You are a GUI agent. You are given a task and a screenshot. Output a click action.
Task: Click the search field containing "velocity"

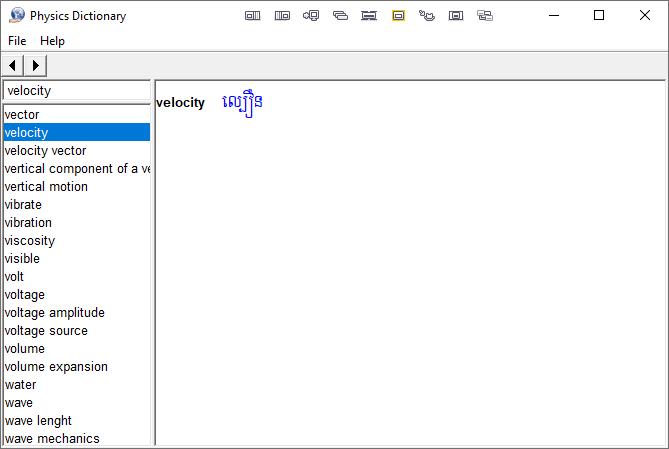pyautogui.click(x=76, y=91)
